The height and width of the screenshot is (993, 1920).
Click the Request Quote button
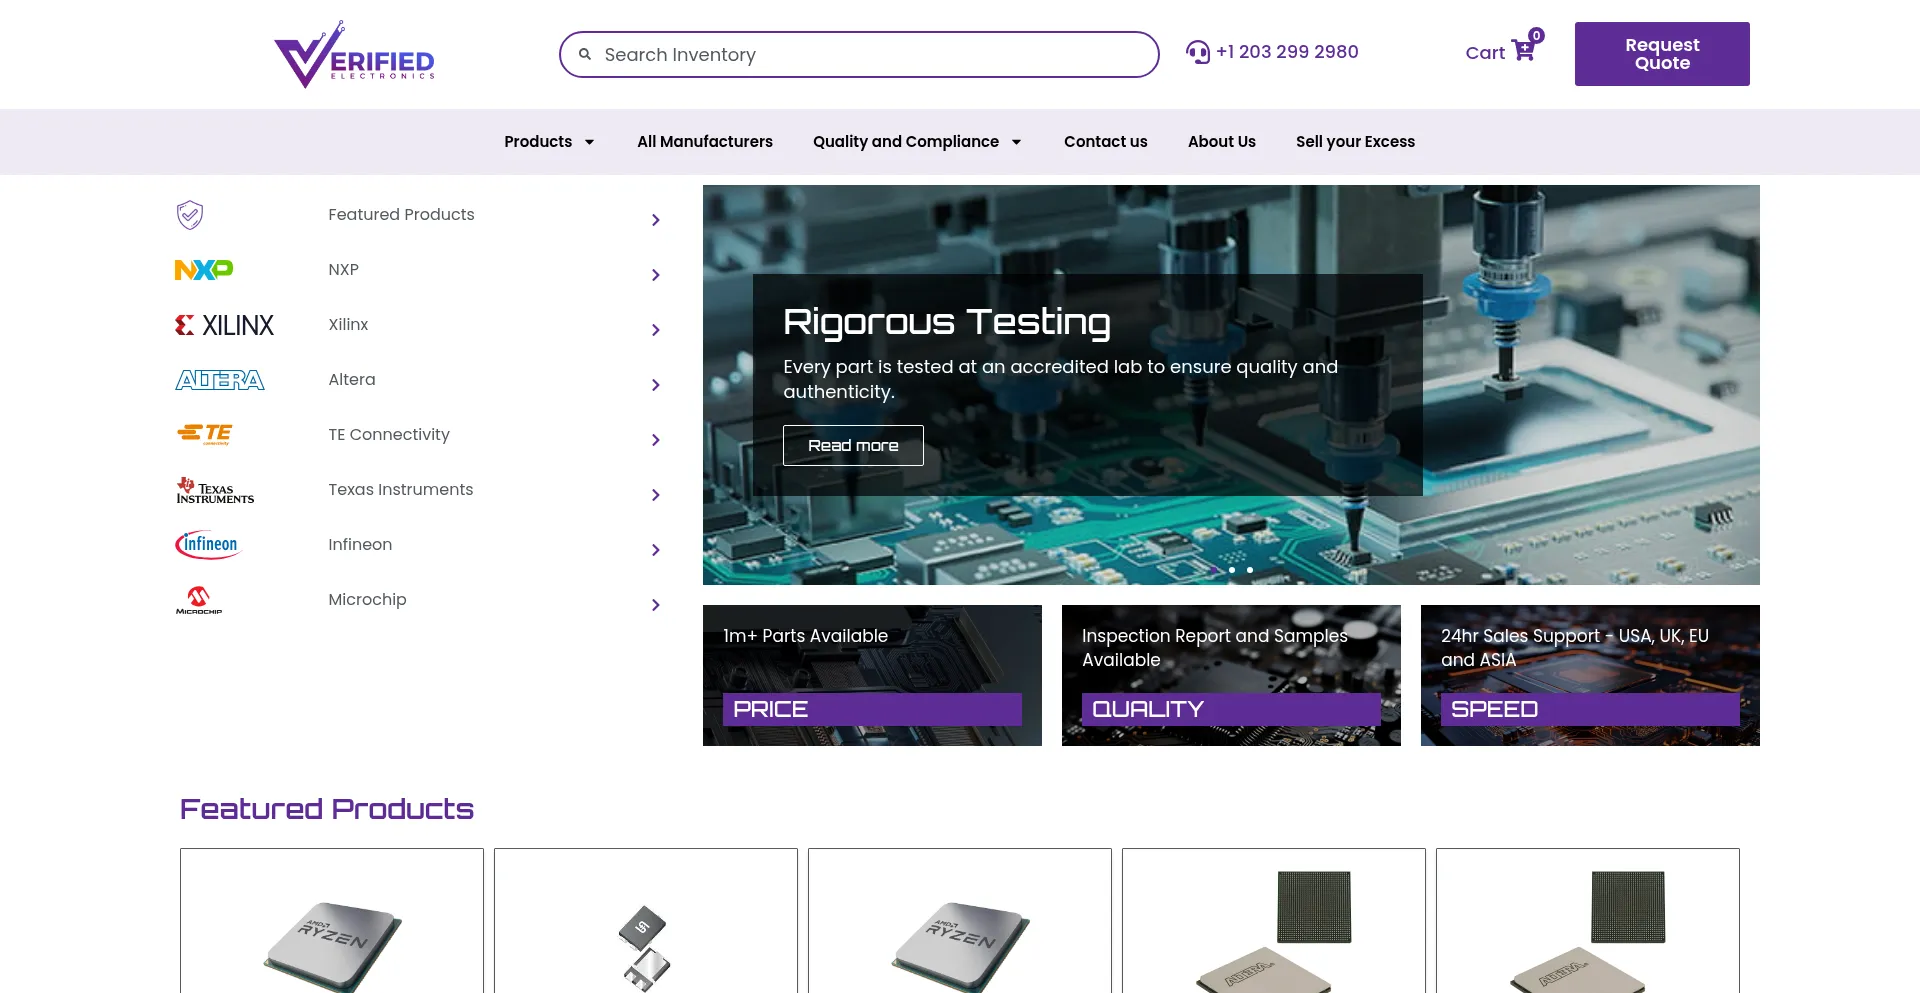pos(1662,54)
